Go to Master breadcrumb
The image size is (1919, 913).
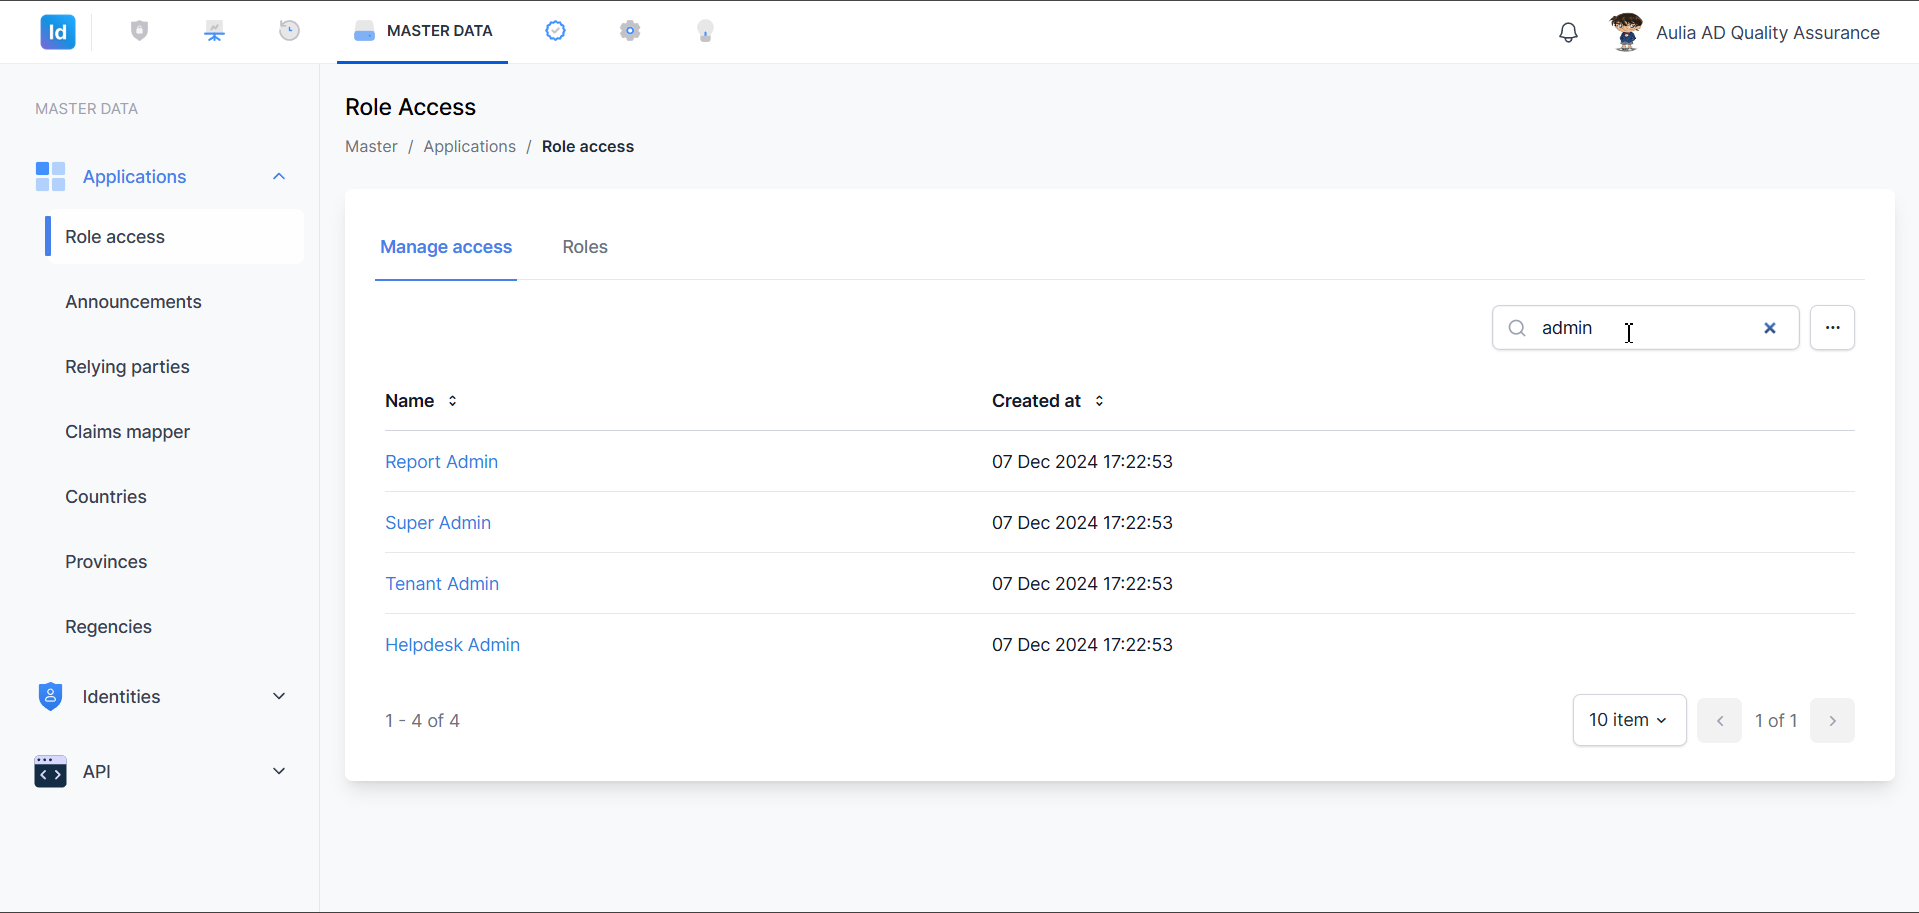pyautogui.click(x=371, y=146)
